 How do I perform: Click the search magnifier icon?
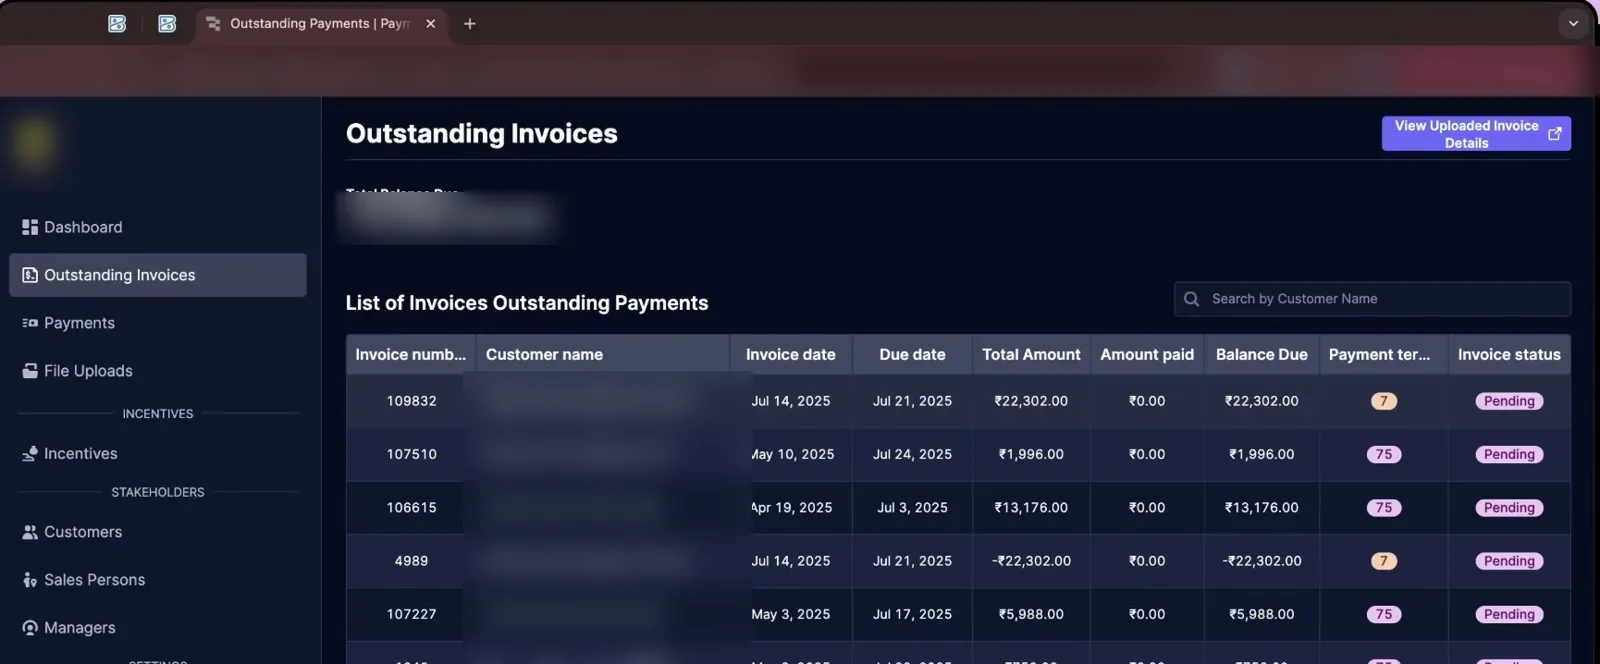coord(1191,299)
